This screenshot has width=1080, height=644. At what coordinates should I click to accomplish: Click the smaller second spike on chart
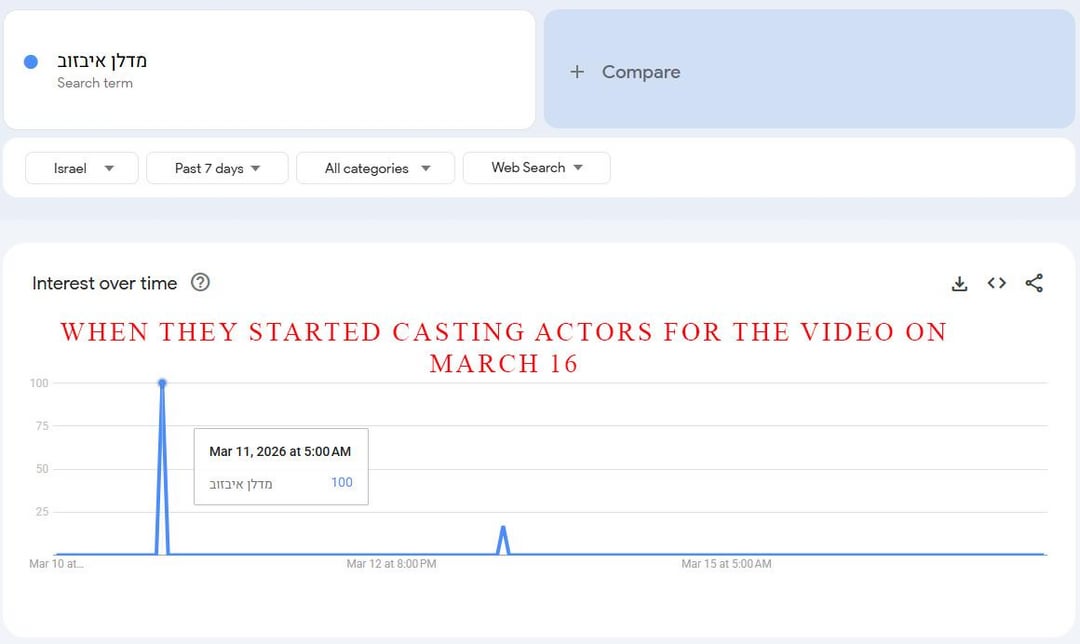click(503, 528)
